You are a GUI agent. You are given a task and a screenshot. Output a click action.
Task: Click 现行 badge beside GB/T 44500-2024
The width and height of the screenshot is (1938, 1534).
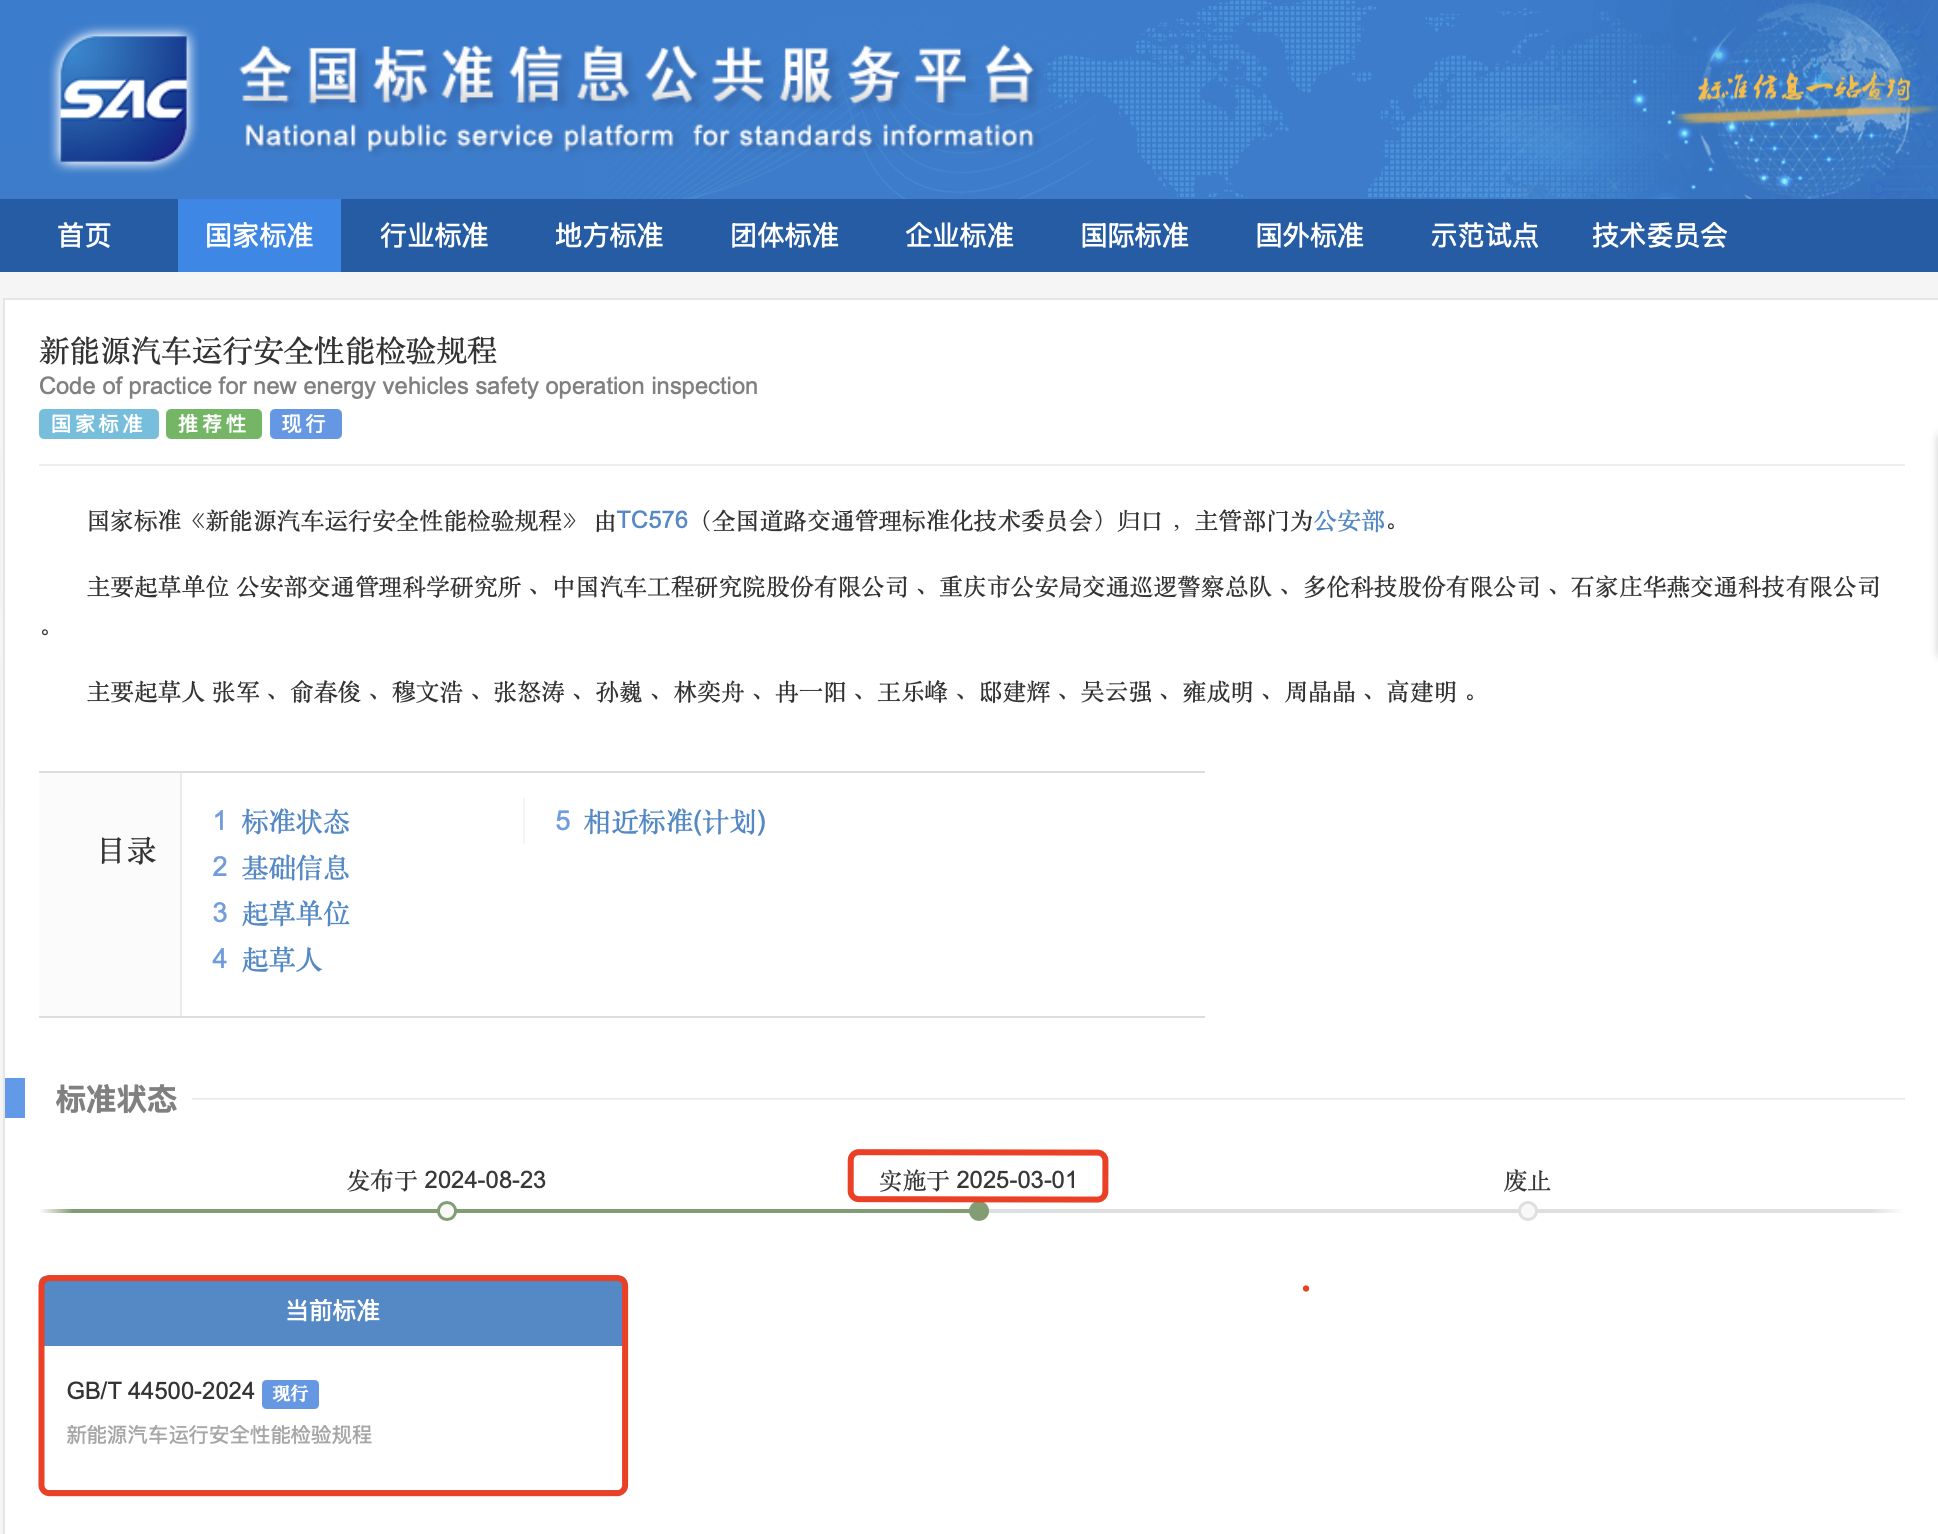coord(290,1393)
